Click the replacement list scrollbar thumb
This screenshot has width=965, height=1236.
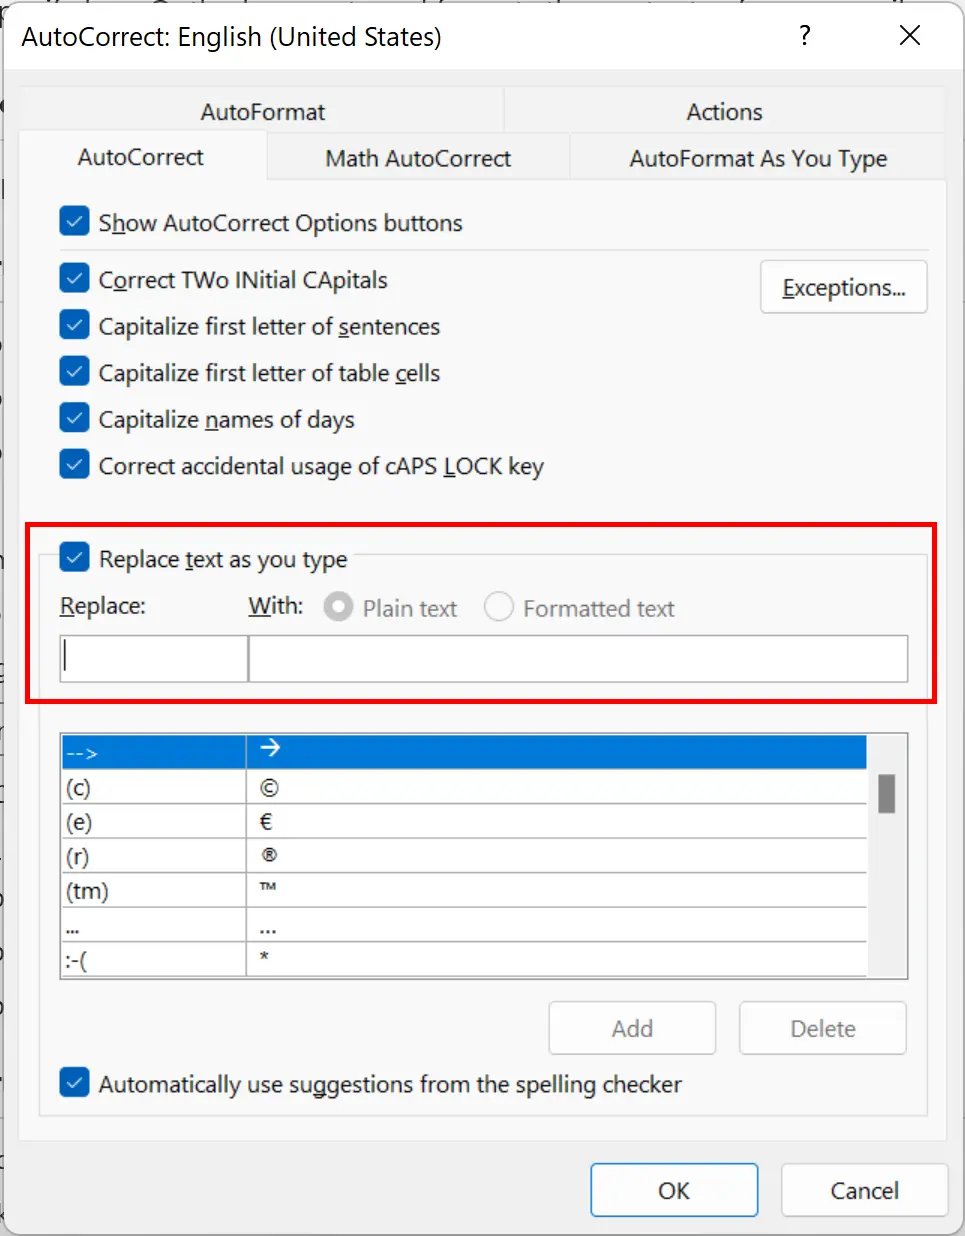coord(886,794)
